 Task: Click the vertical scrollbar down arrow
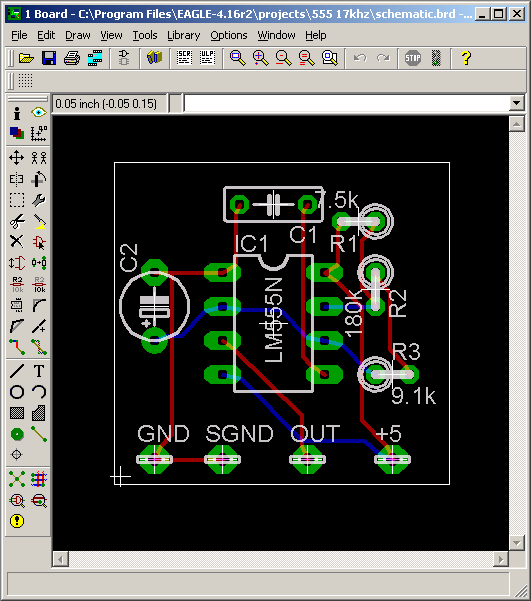coord(516,543)
